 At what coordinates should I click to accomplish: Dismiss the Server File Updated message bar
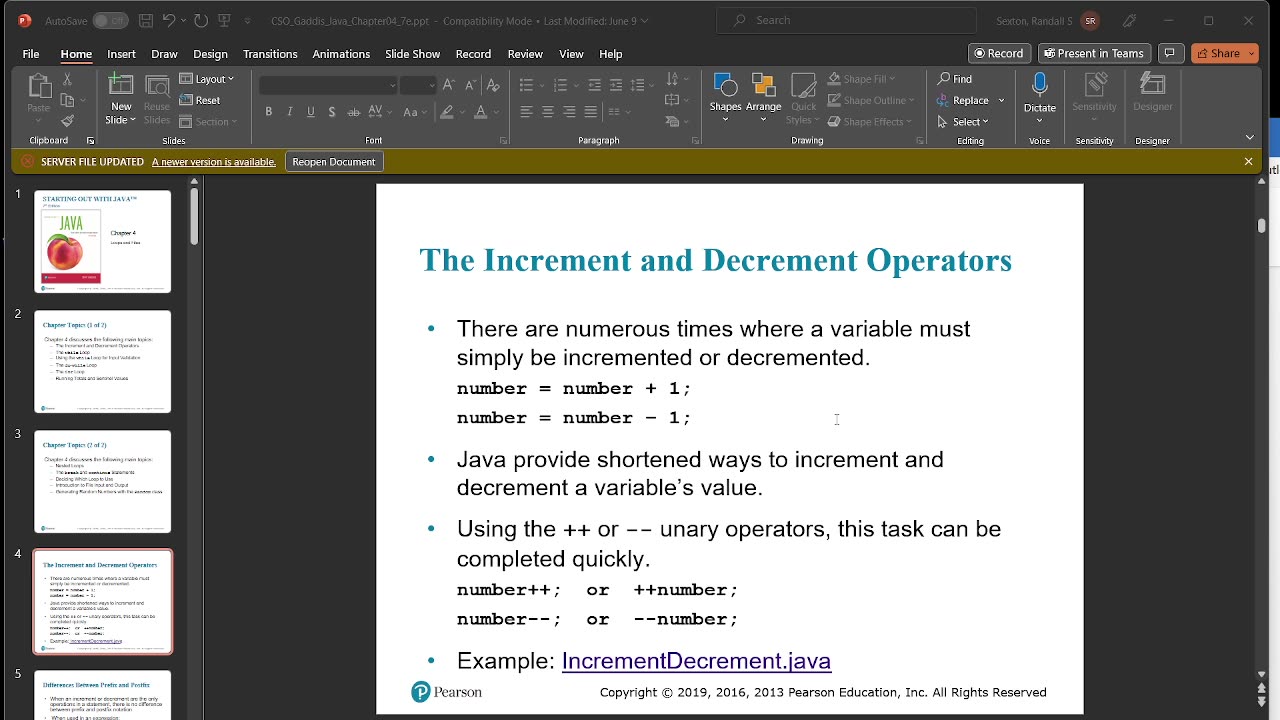coord(1248,161)
